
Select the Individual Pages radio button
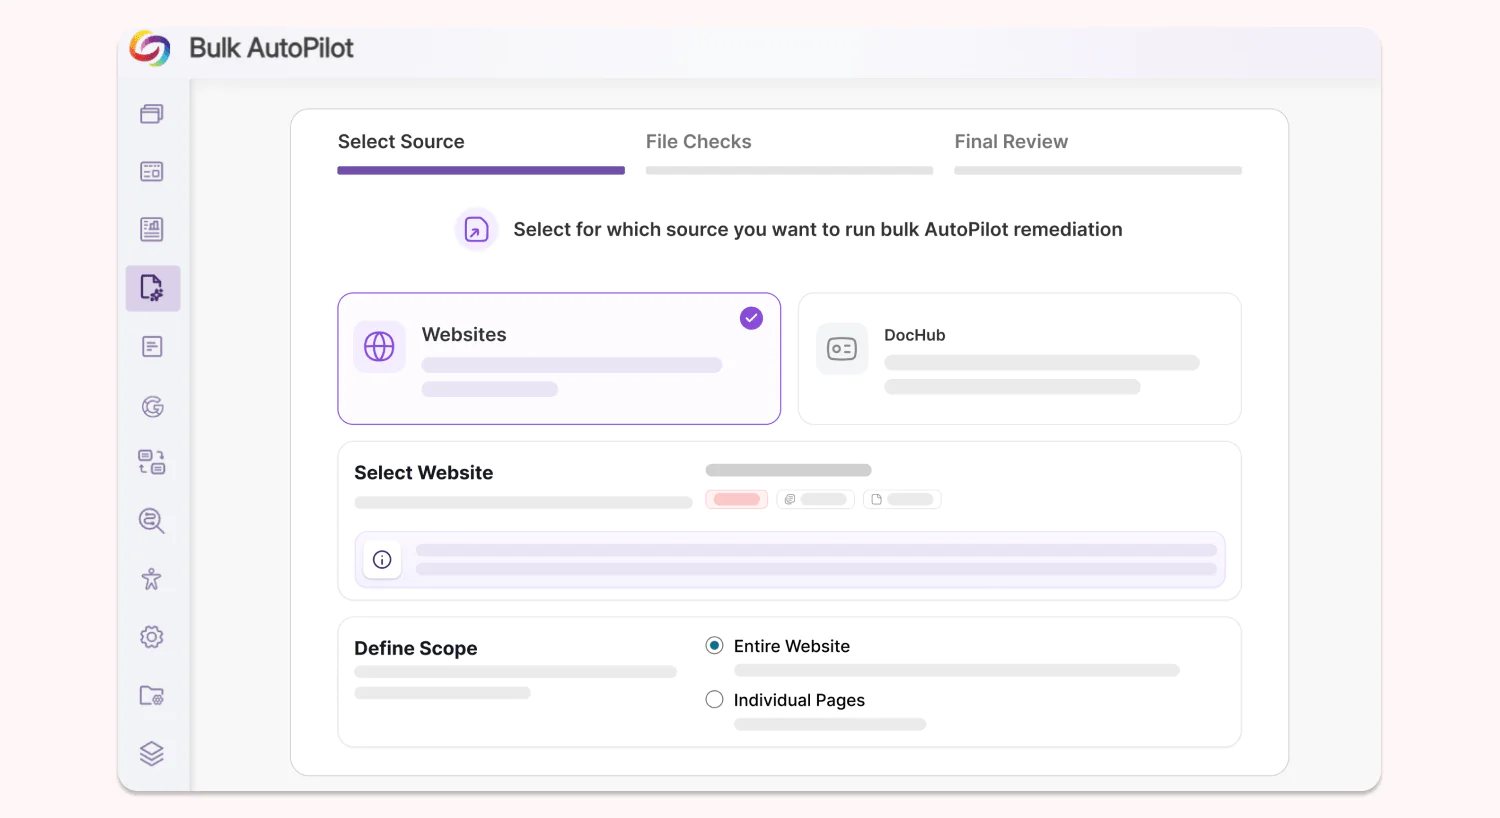coord(714,699)
